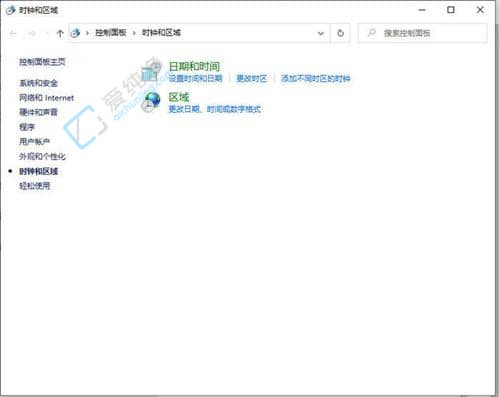
Task: Select 时钟和区域 sidebar category
Action: tap(38, 171)
